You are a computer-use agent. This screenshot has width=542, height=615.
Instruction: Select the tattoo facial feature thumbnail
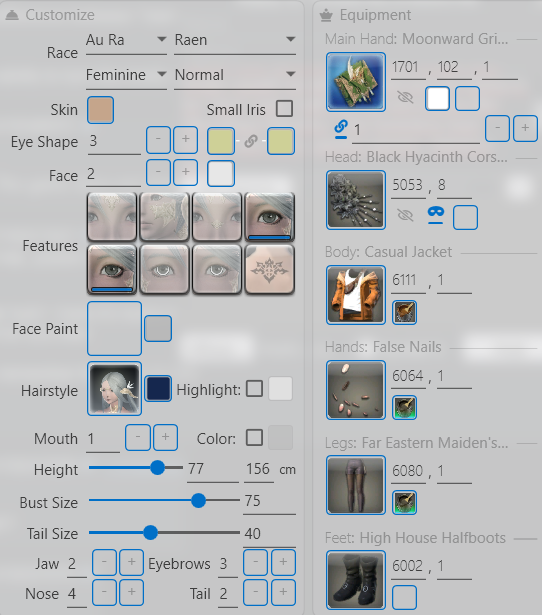coord(269,269)
